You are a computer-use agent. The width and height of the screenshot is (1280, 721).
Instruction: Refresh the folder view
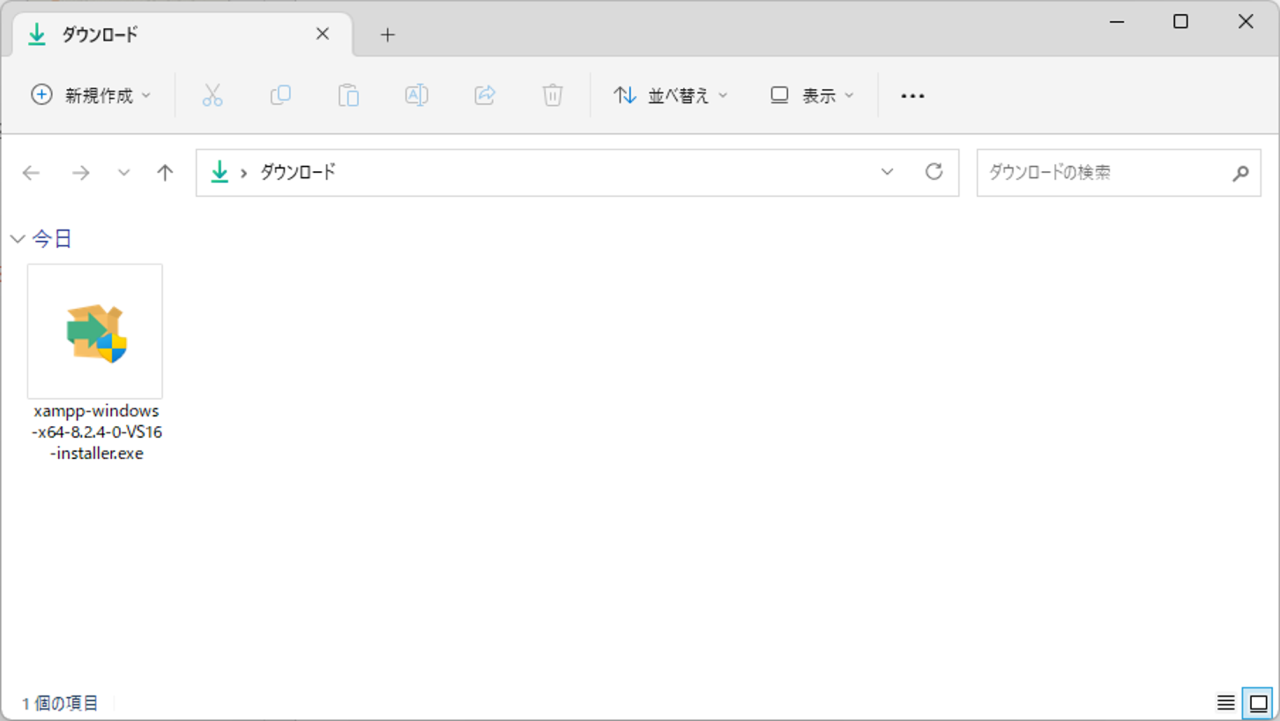tap(934, 172)
